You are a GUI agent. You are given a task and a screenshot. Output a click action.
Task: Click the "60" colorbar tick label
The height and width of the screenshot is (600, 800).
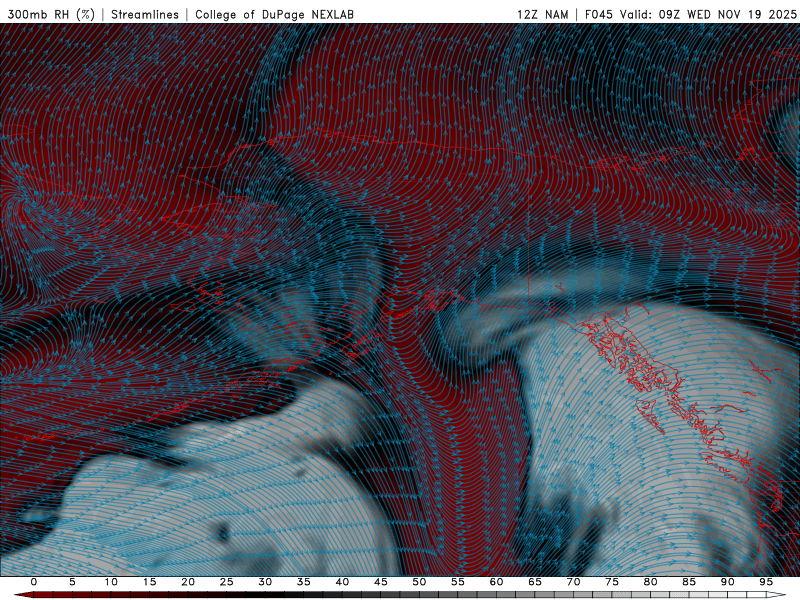[x=496, y=582]
